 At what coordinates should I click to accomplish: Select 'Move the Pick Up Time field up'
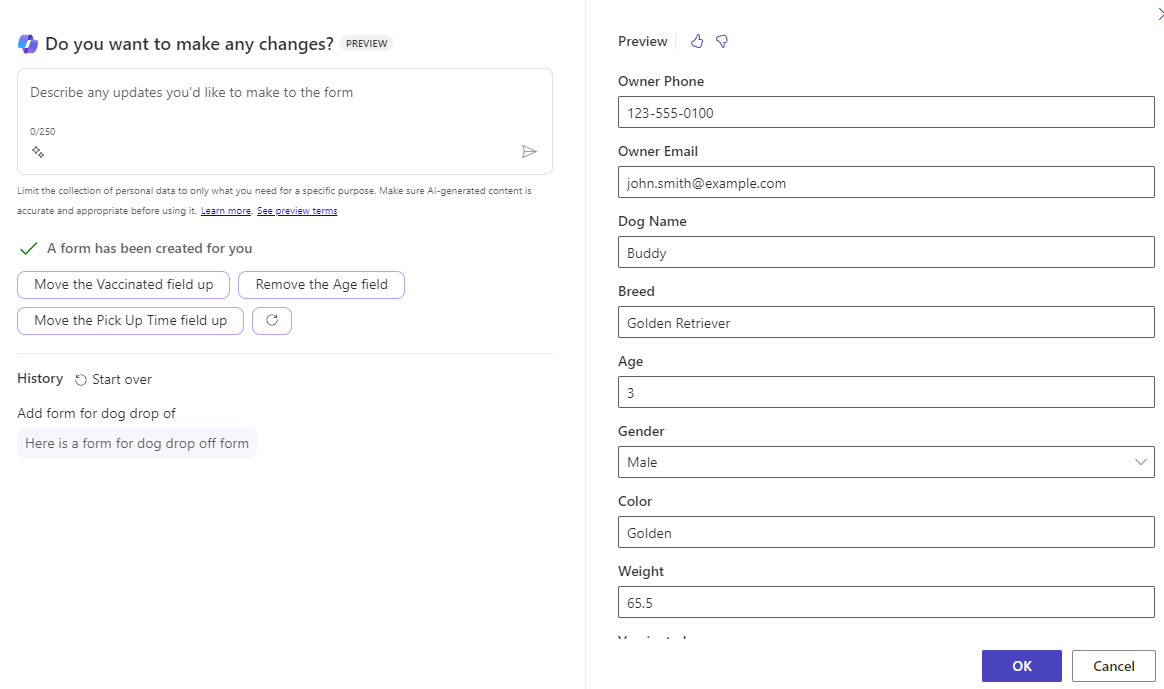[130, 321]
